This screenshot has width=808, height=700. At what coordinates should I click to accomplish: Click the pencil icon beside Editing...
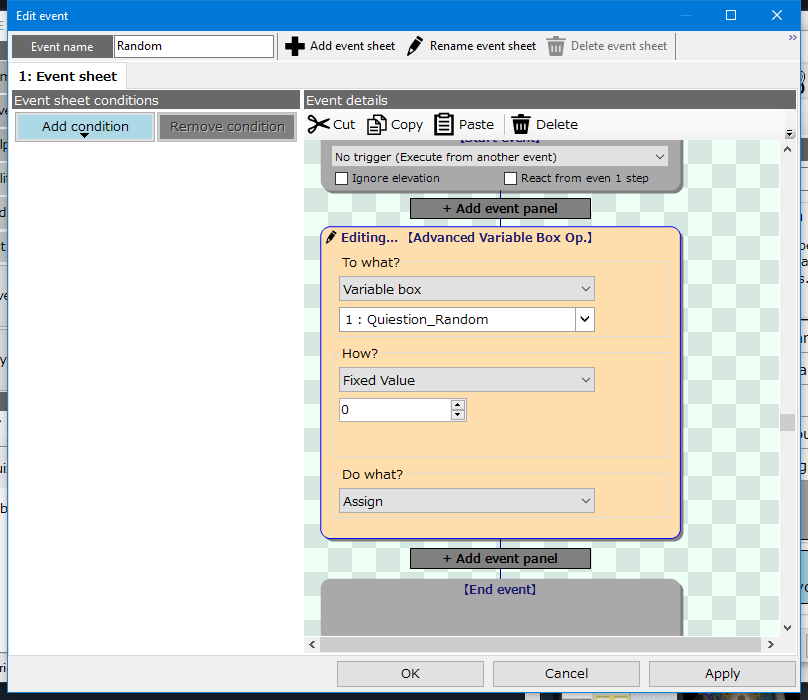(331, 238)
